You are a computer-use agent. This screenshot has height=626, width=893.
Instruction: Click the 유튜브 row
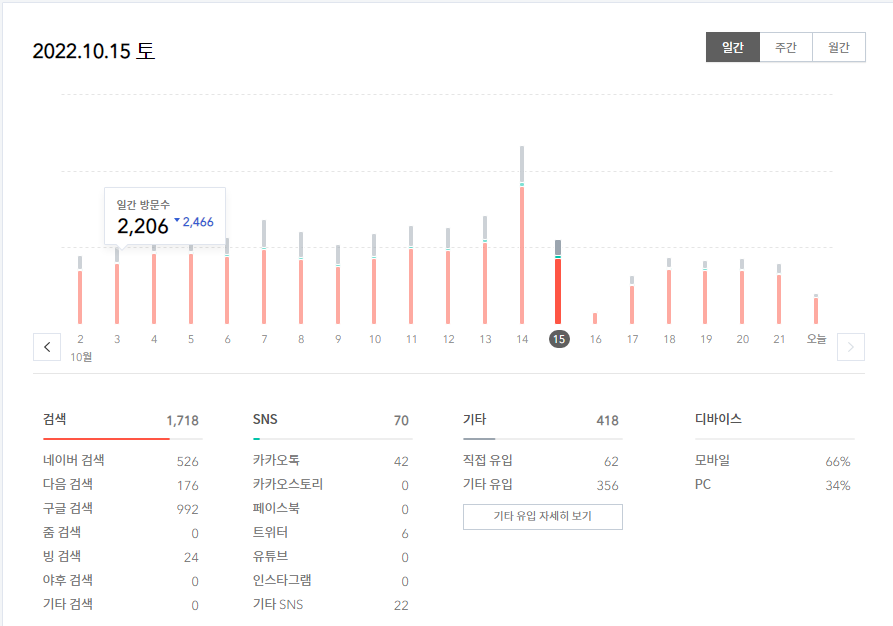(331, 556)
